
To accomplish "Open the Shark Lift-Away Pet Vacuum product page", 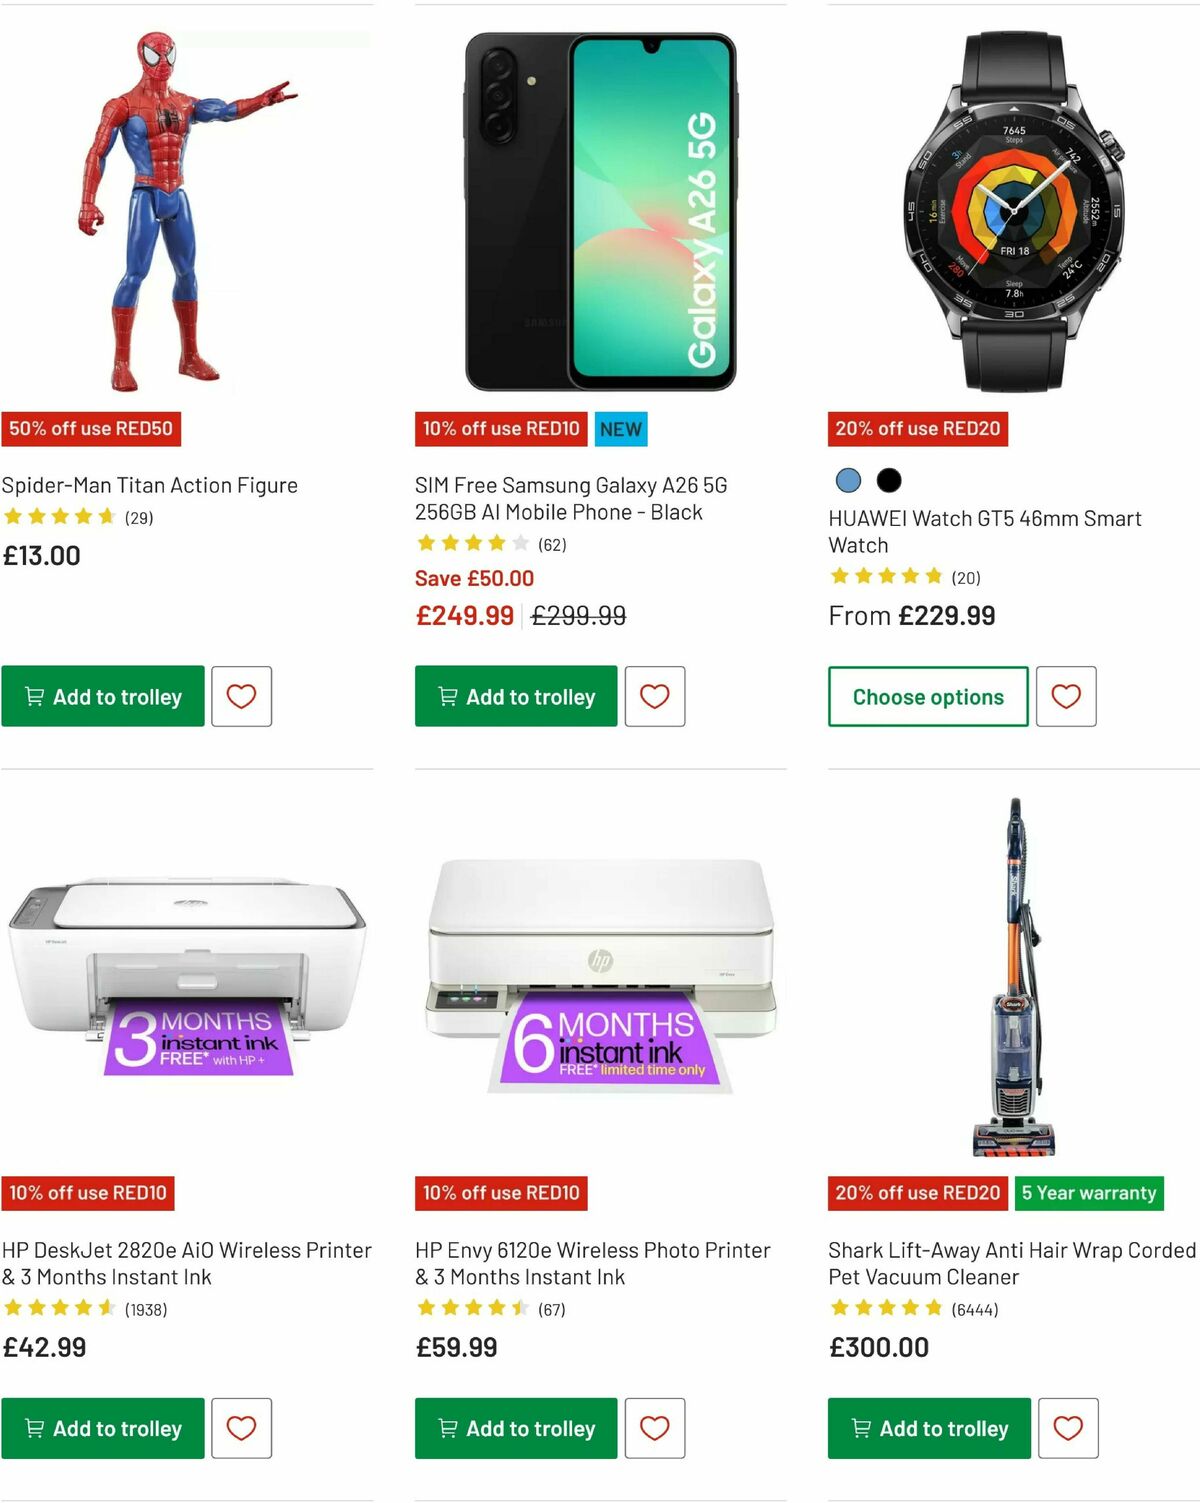I will point(1010,1263).
